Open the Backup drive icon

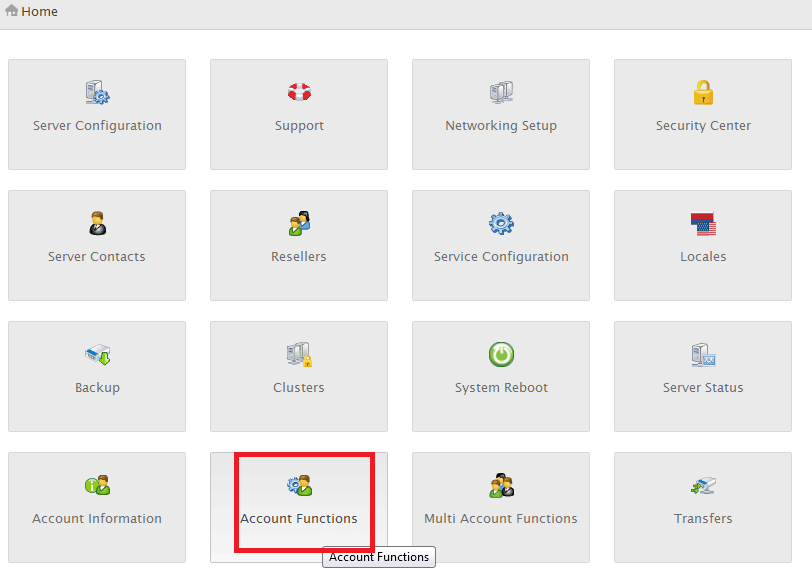point(97,355)
